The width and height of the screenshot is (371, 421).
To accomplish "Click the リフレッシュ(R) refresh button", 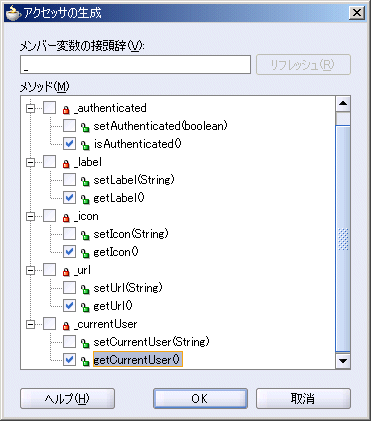I will click(x=303, y=64).
